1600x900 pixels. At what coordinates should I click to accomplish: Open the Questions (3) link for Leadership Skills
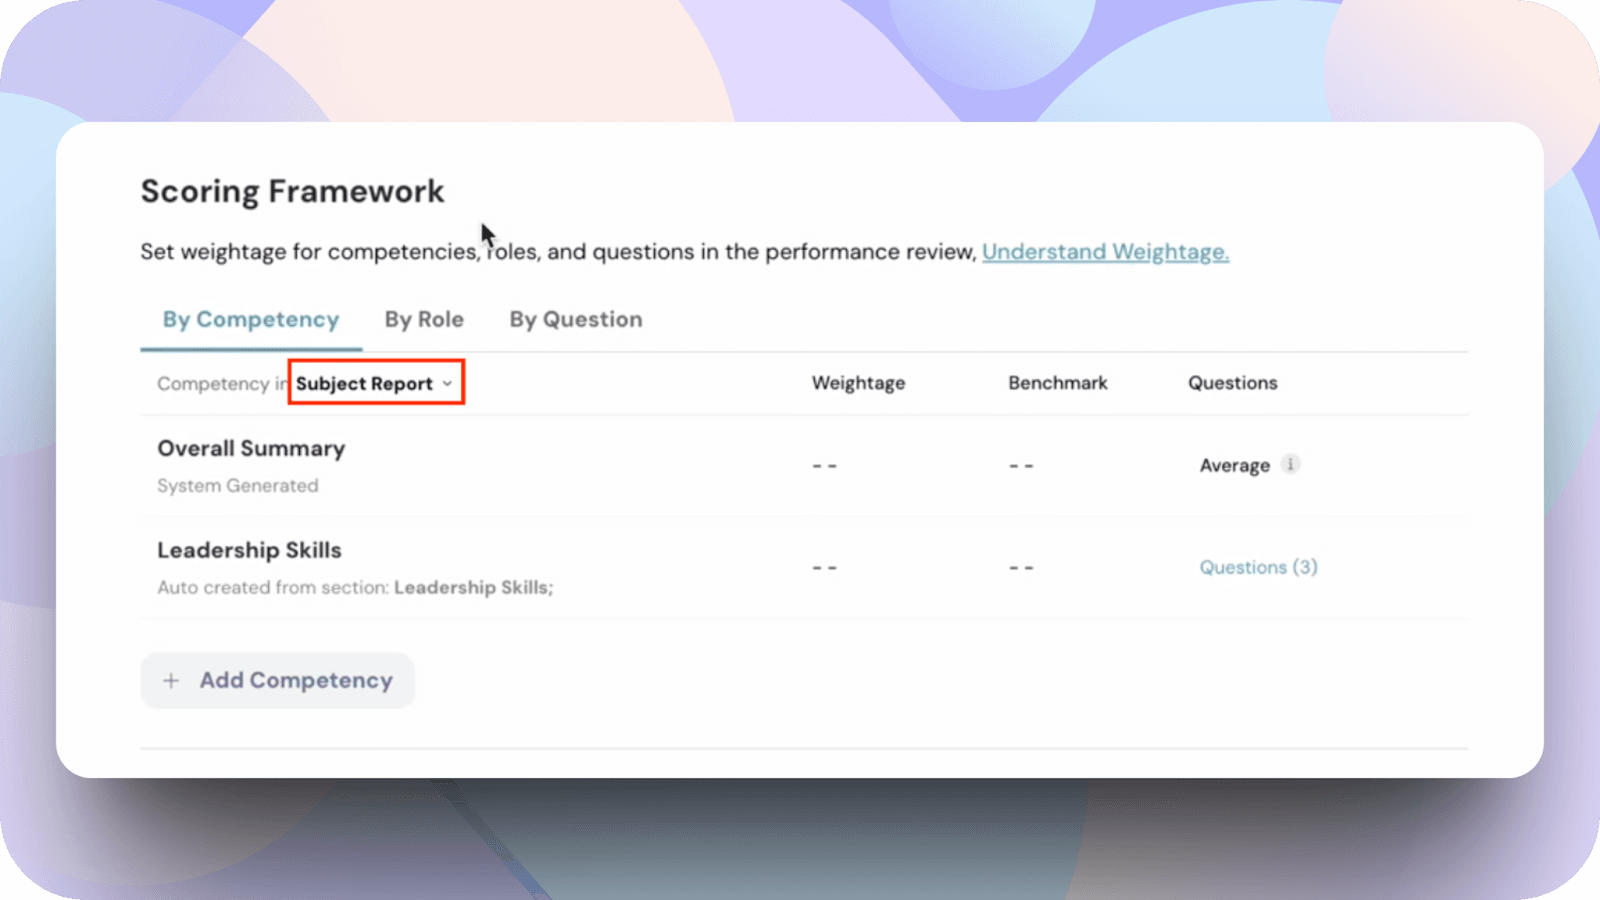coord(1258,567)
